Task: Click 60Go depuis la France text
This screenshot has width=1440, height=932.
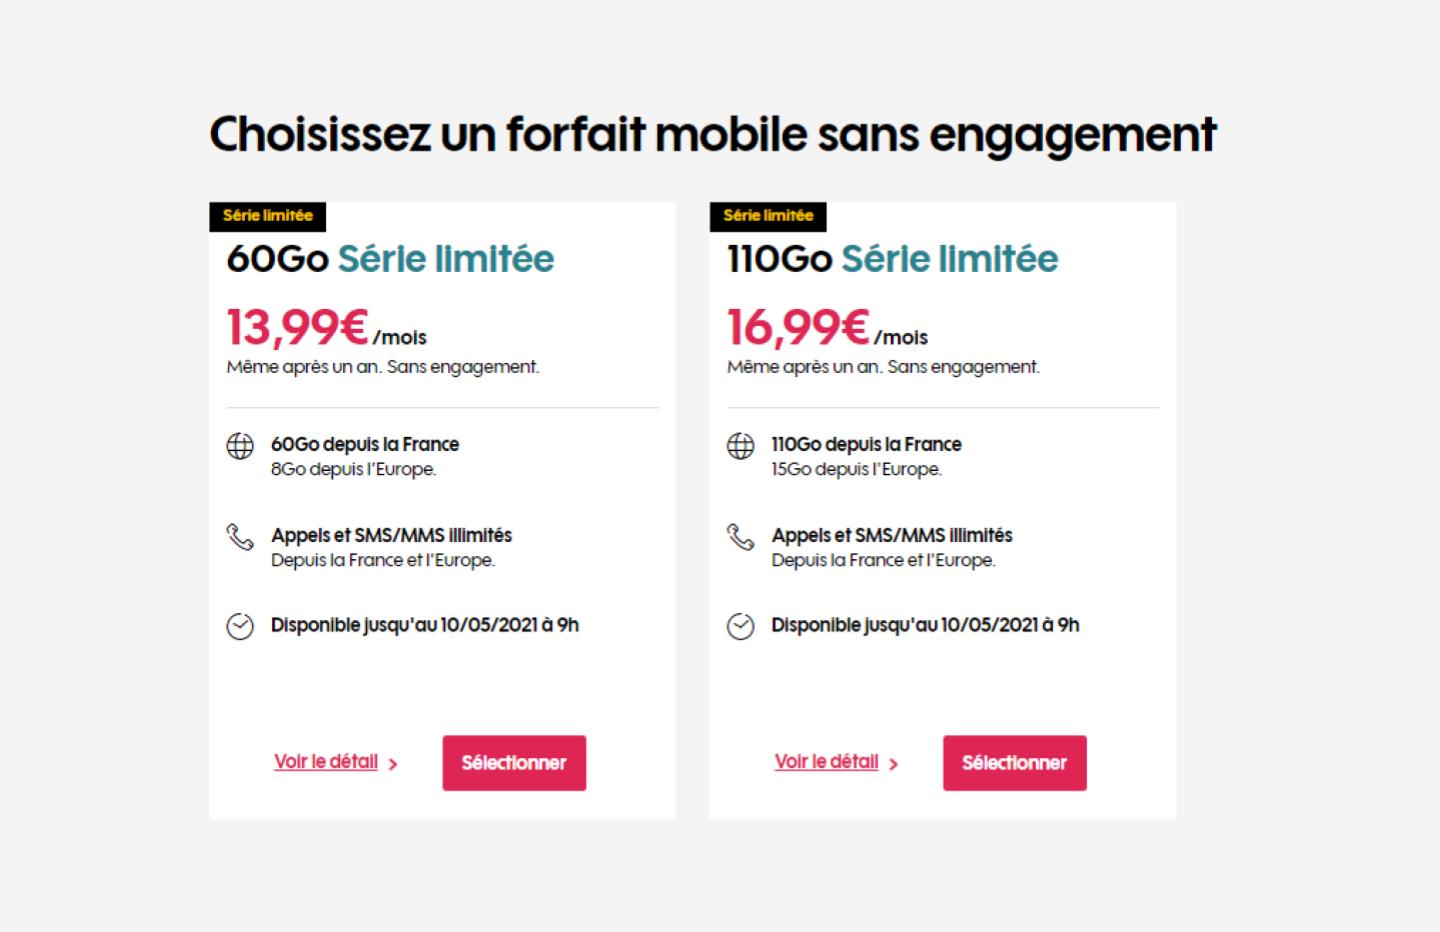Action: (365, 444)
